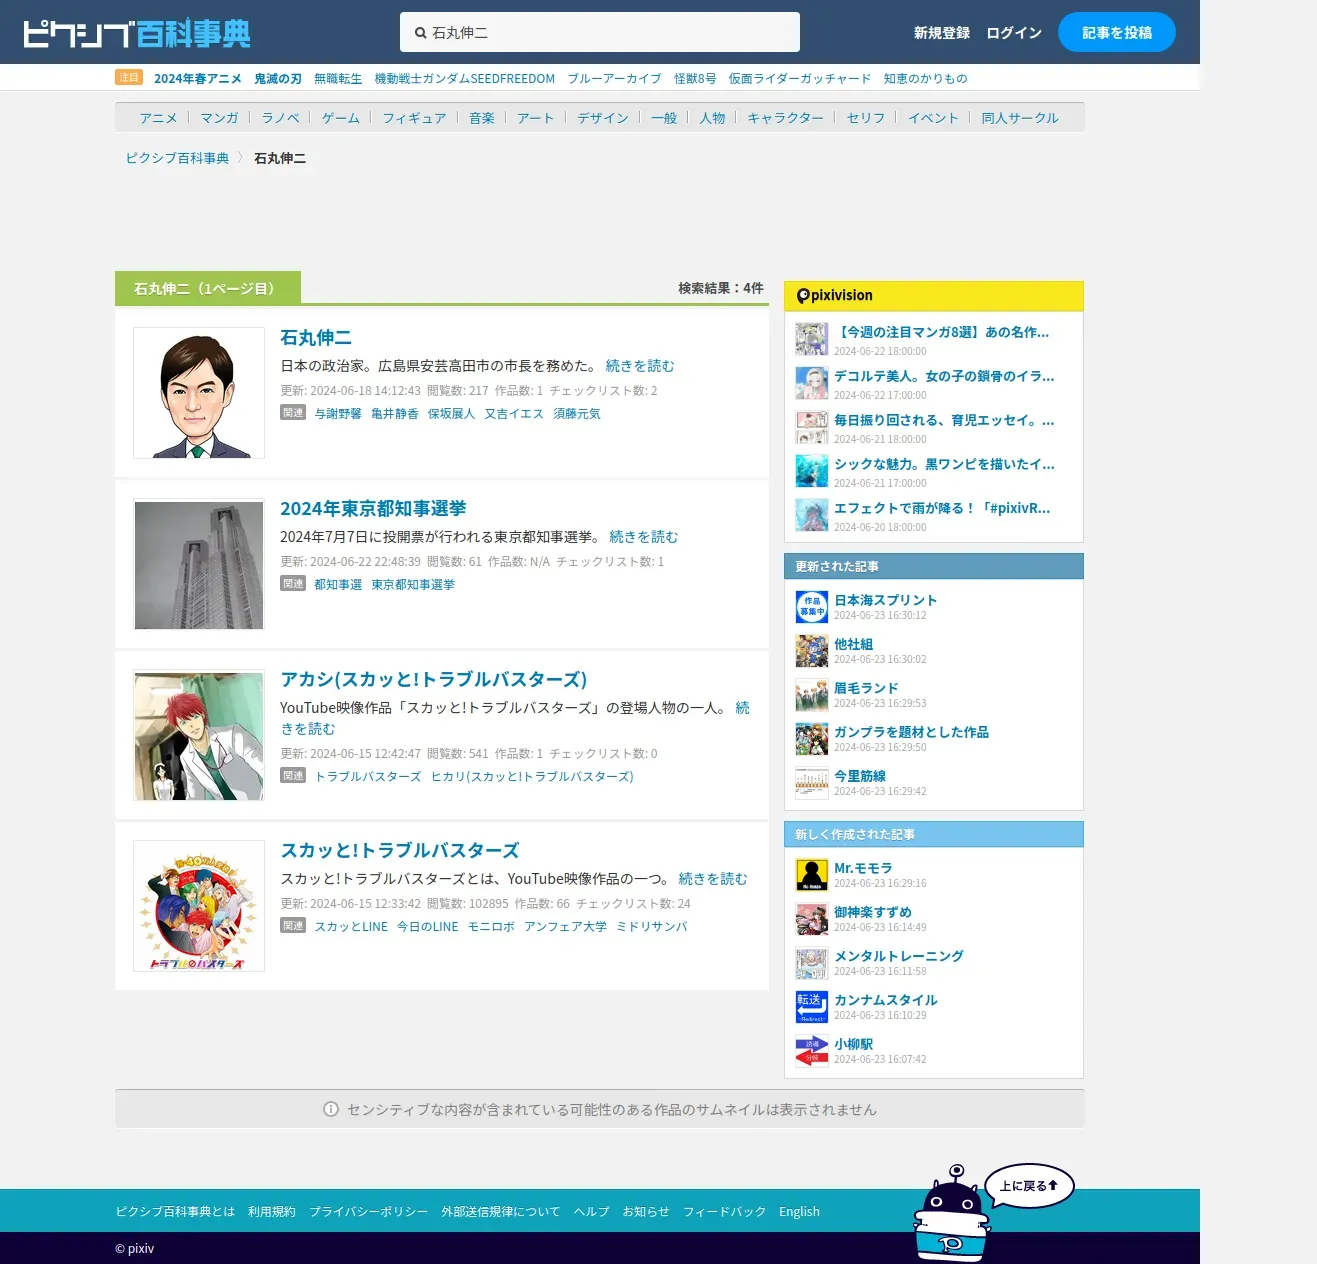Click the ログイン link
The height and width of the screenshot is (1264, 1317).
1014,33
